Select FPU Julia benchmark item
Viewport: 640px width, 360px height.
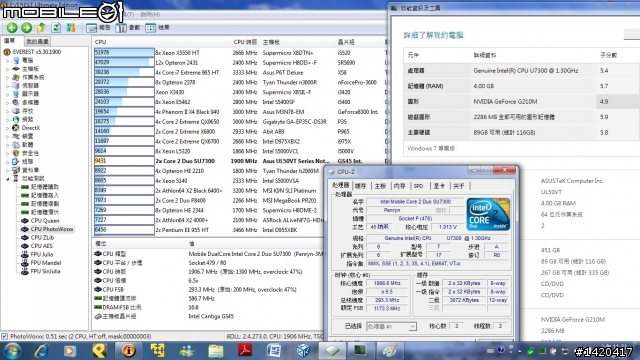[37, 254]
